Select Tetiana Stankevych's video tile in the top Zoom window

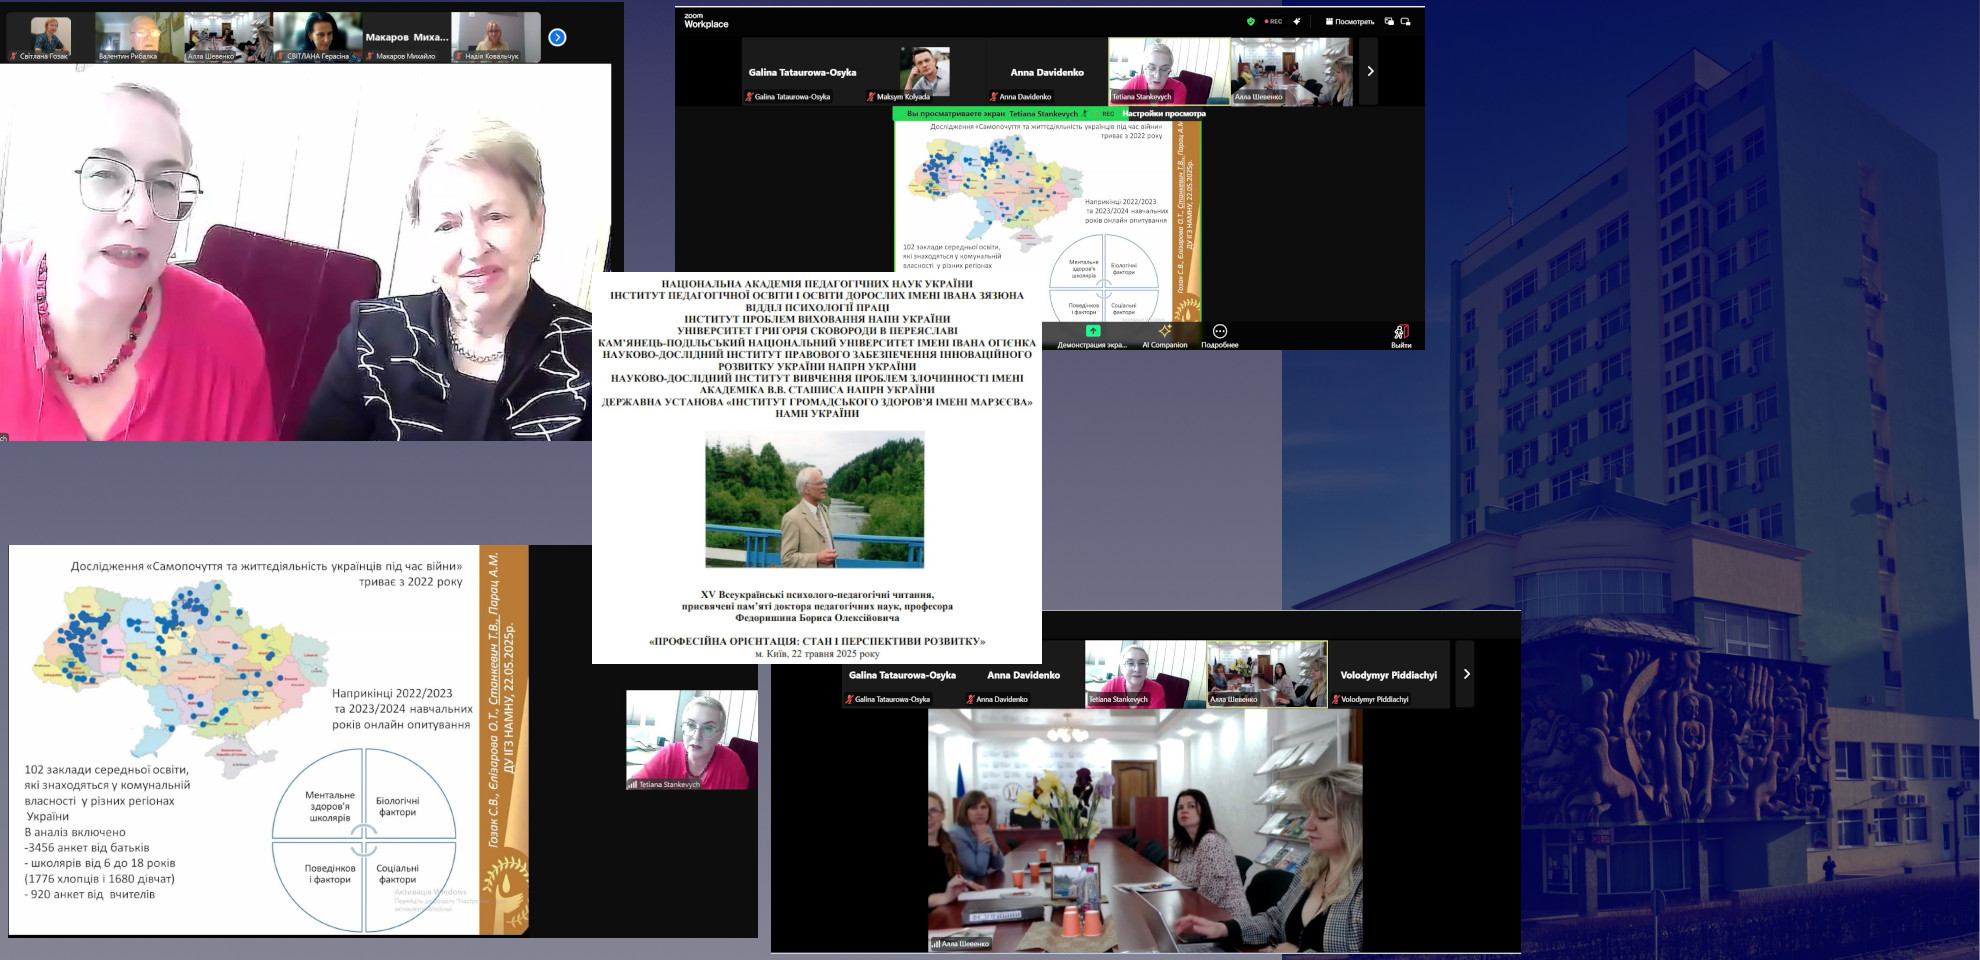pyautogui.click(x=1169, y=72)
